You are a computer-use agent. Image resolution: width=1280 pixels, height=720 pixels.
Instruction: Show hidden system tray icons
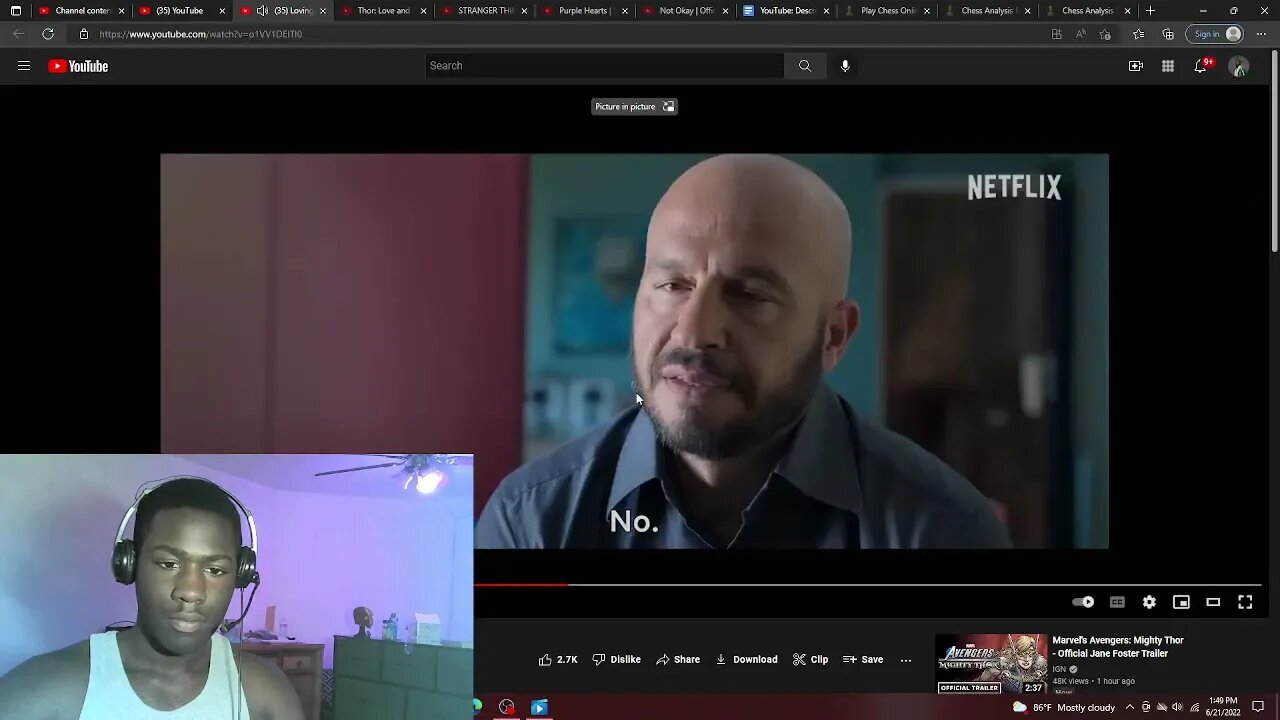tap(1129, 708)
